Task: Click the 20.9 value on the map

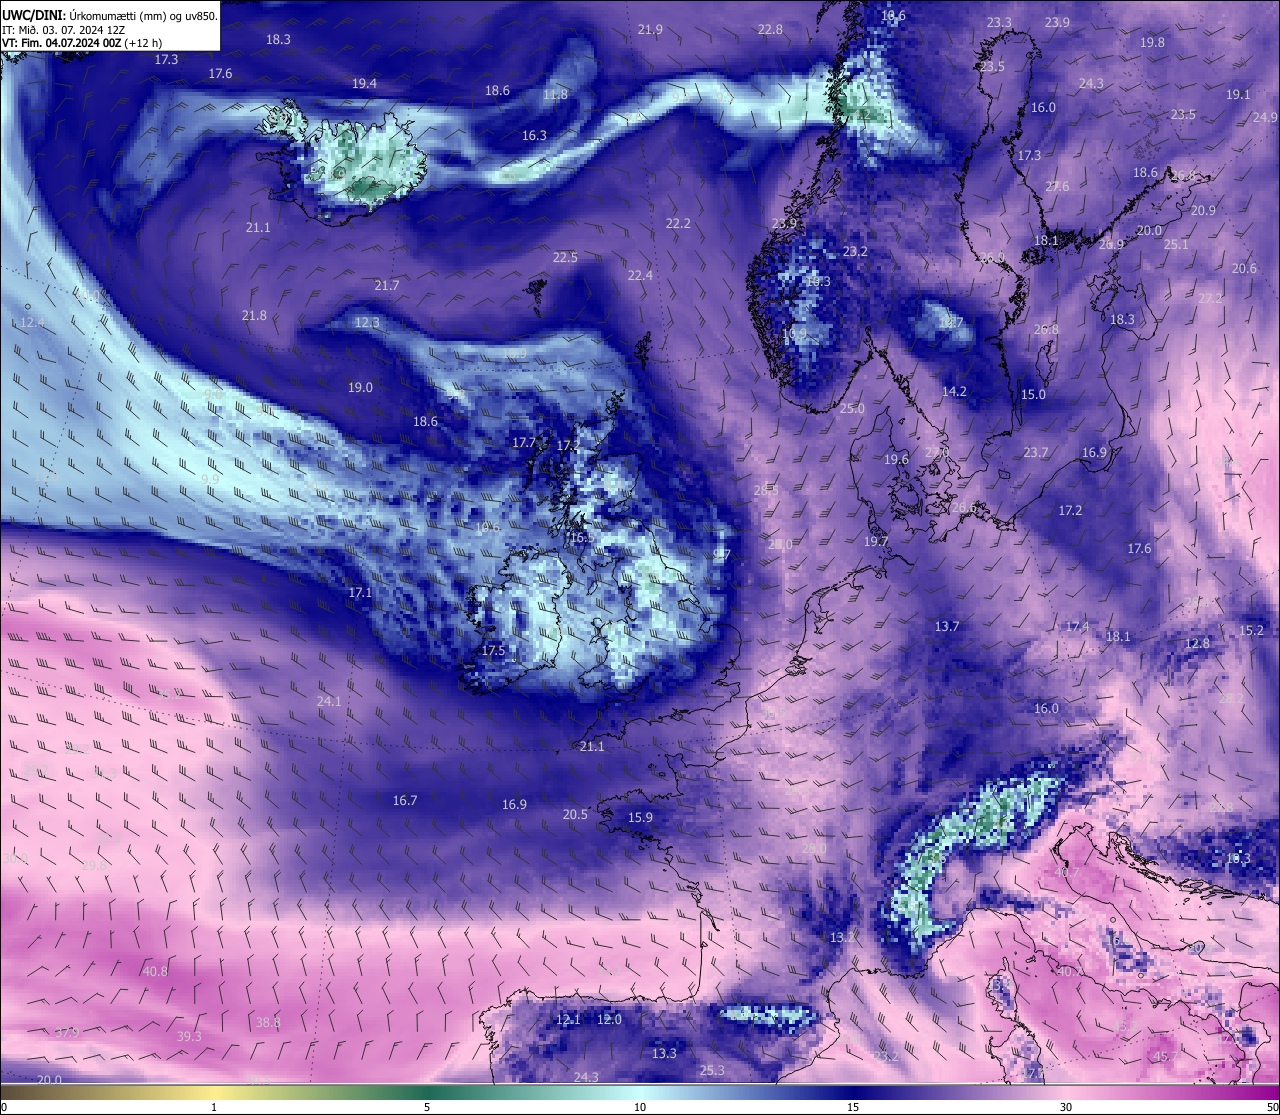Action: pos(1203,211)
